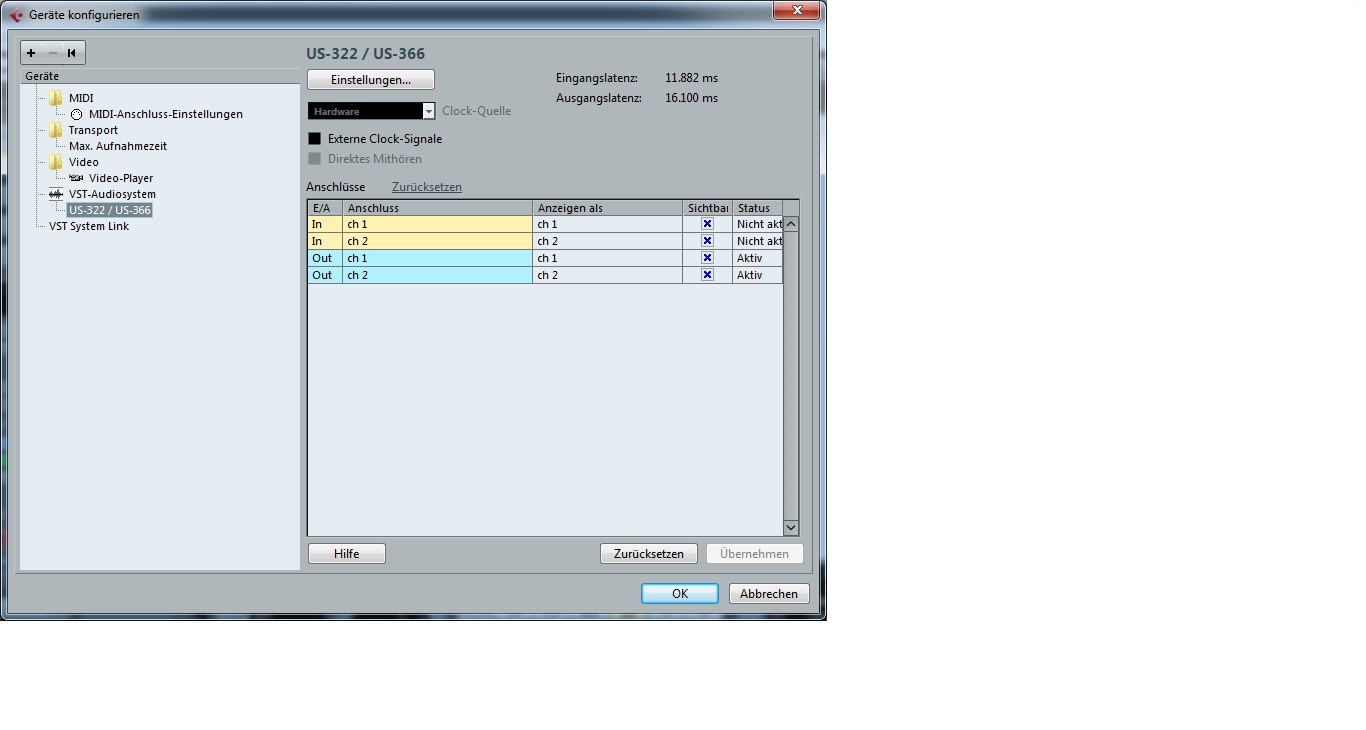
Task: Click the MIDI folder icon
Action: tap(55, 98)
